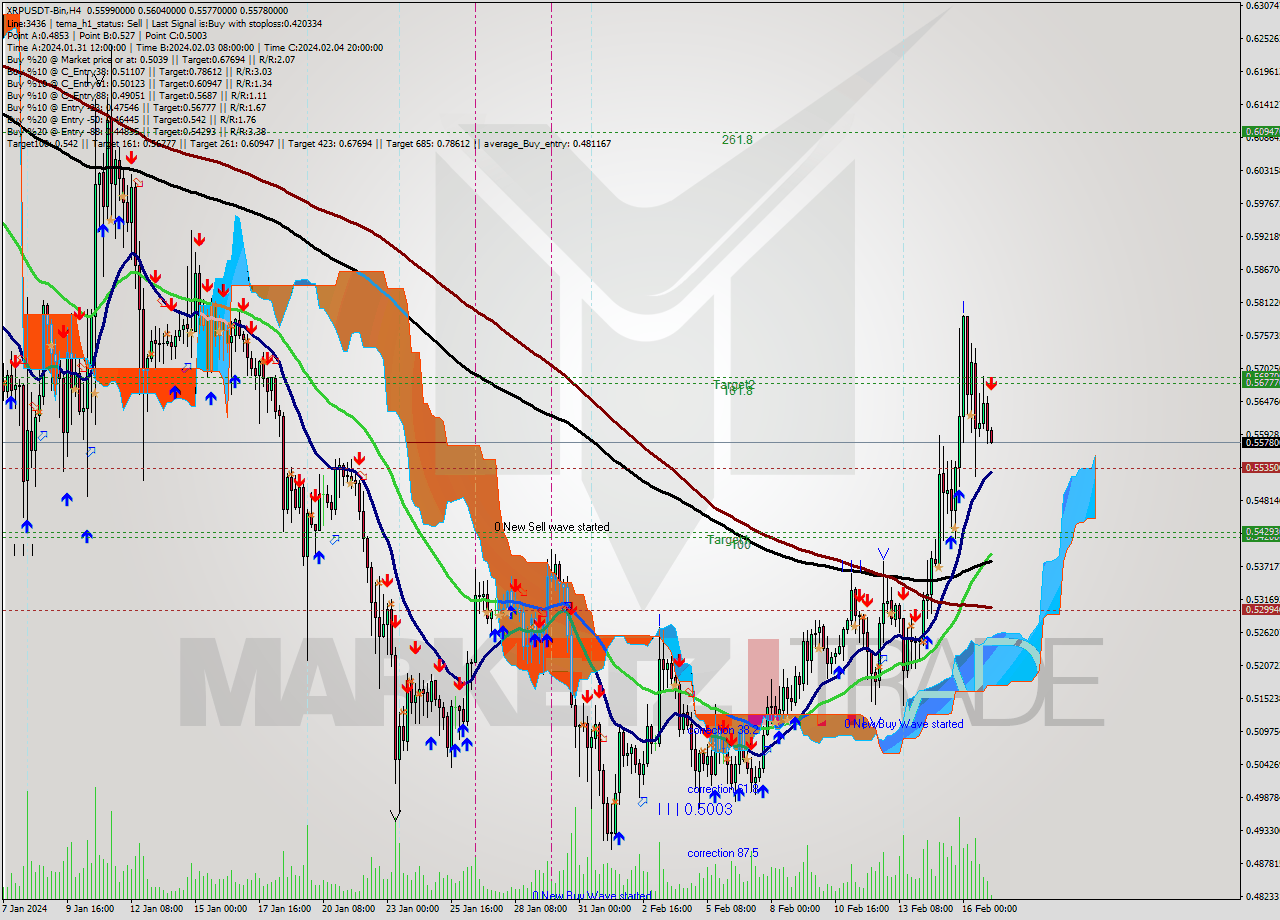
Task: Click the 0.48780 price axis label
Action: (1261, 864)
